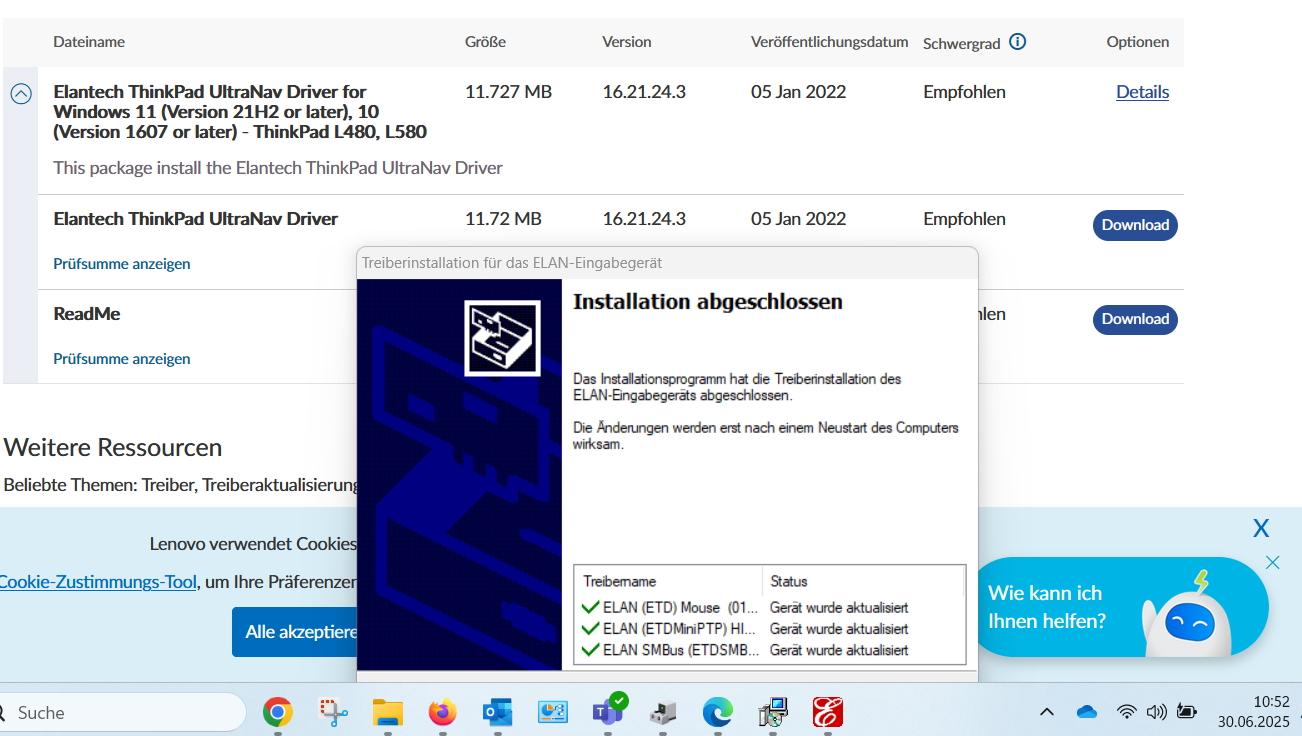Viewport: 1302px width, 736px height.
Task: Select the ELAN (ETD) Mouse driver row
Action: point(771,607)
